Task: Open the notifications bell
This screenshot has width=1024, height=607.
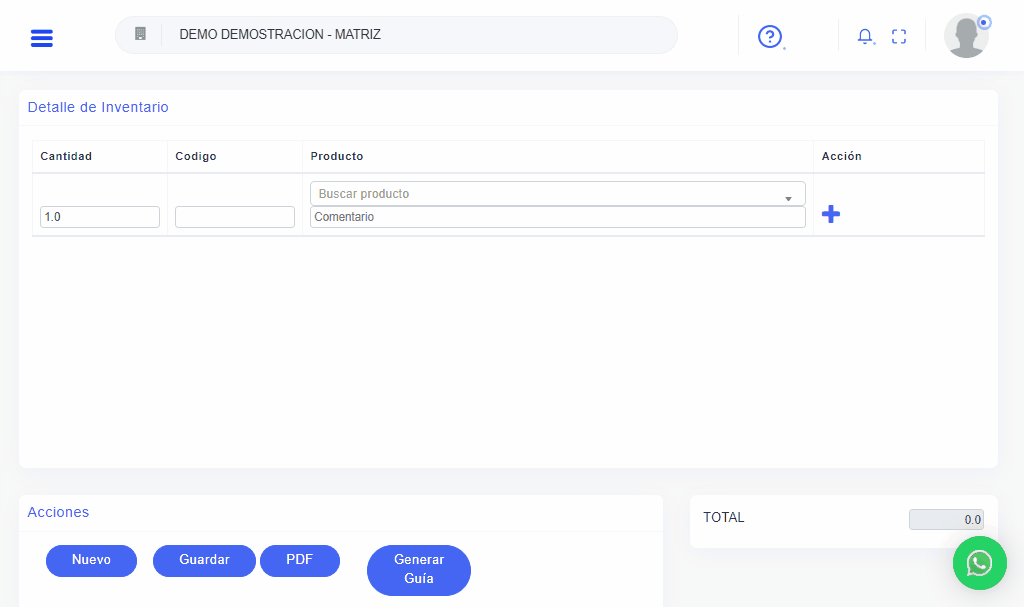Action: [865, 37]
